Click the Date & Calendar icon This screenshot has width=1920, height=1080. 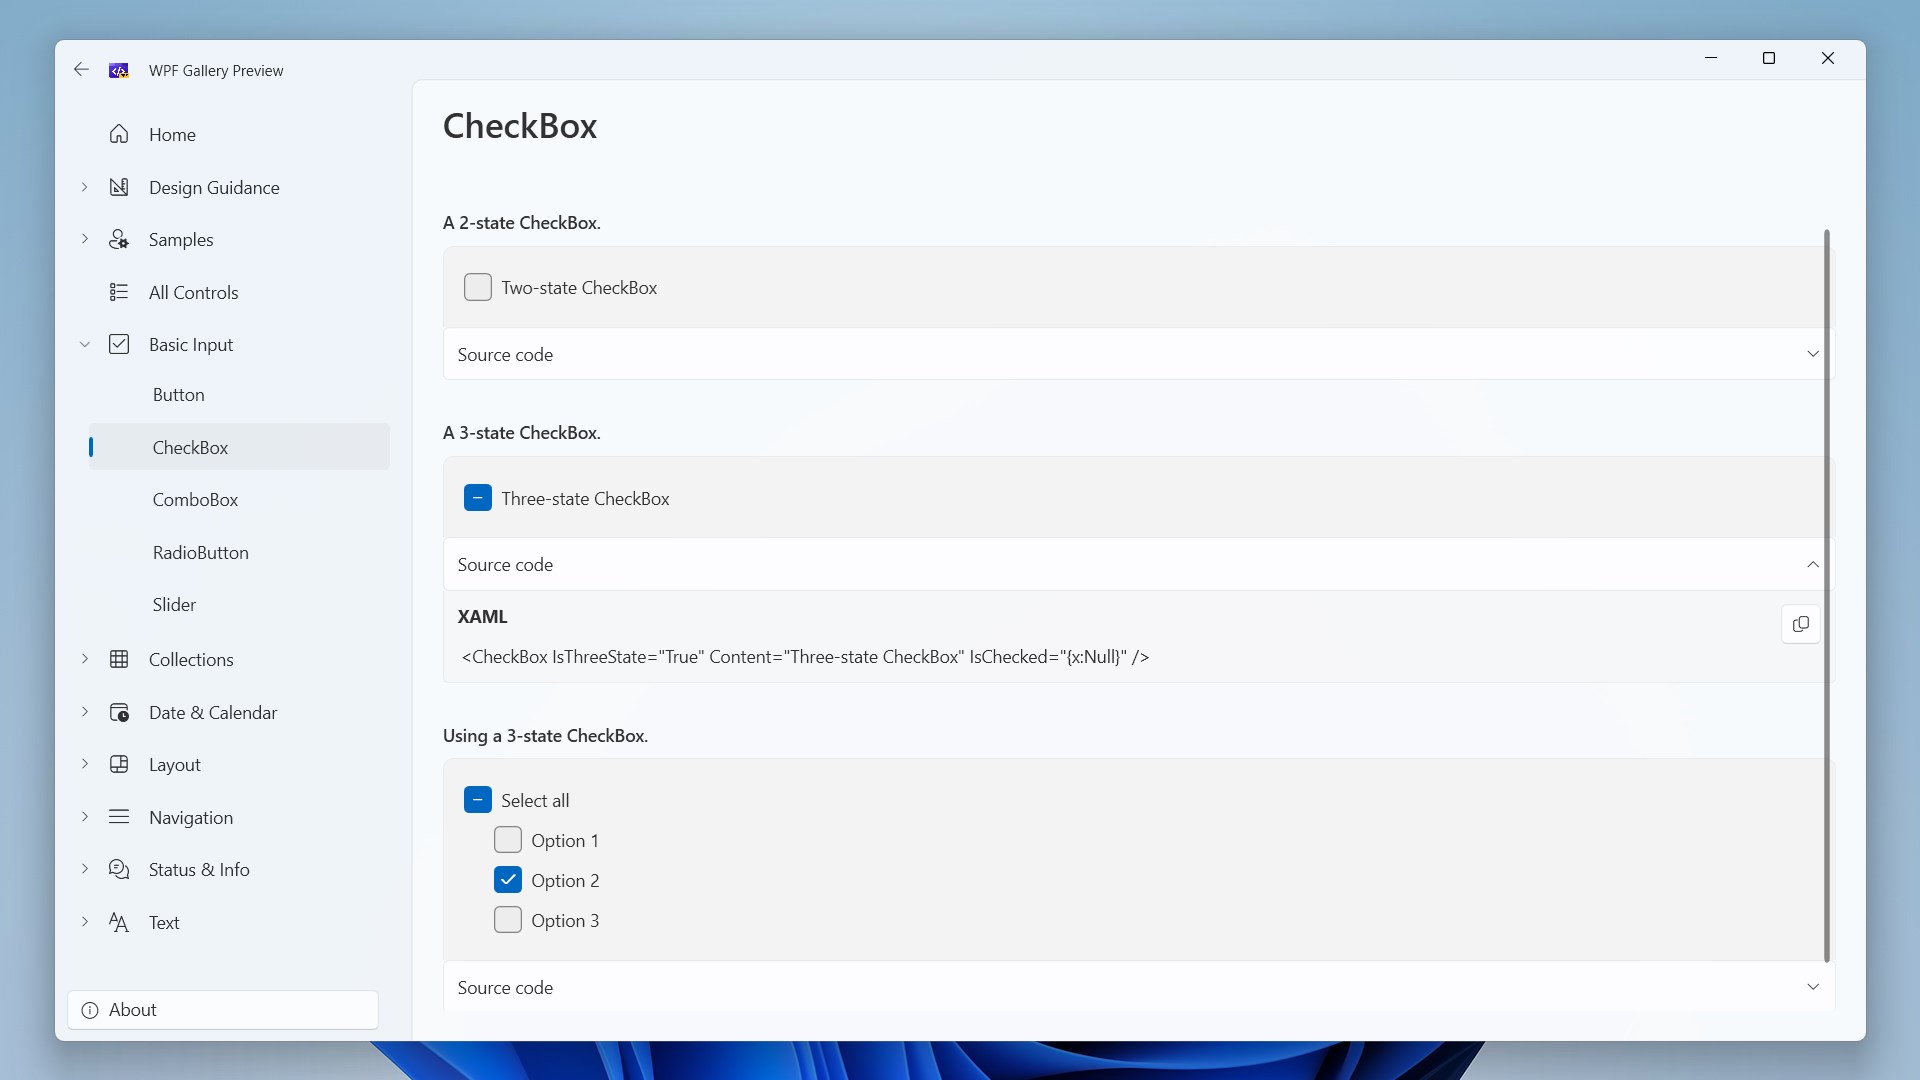tap(119, 713)
